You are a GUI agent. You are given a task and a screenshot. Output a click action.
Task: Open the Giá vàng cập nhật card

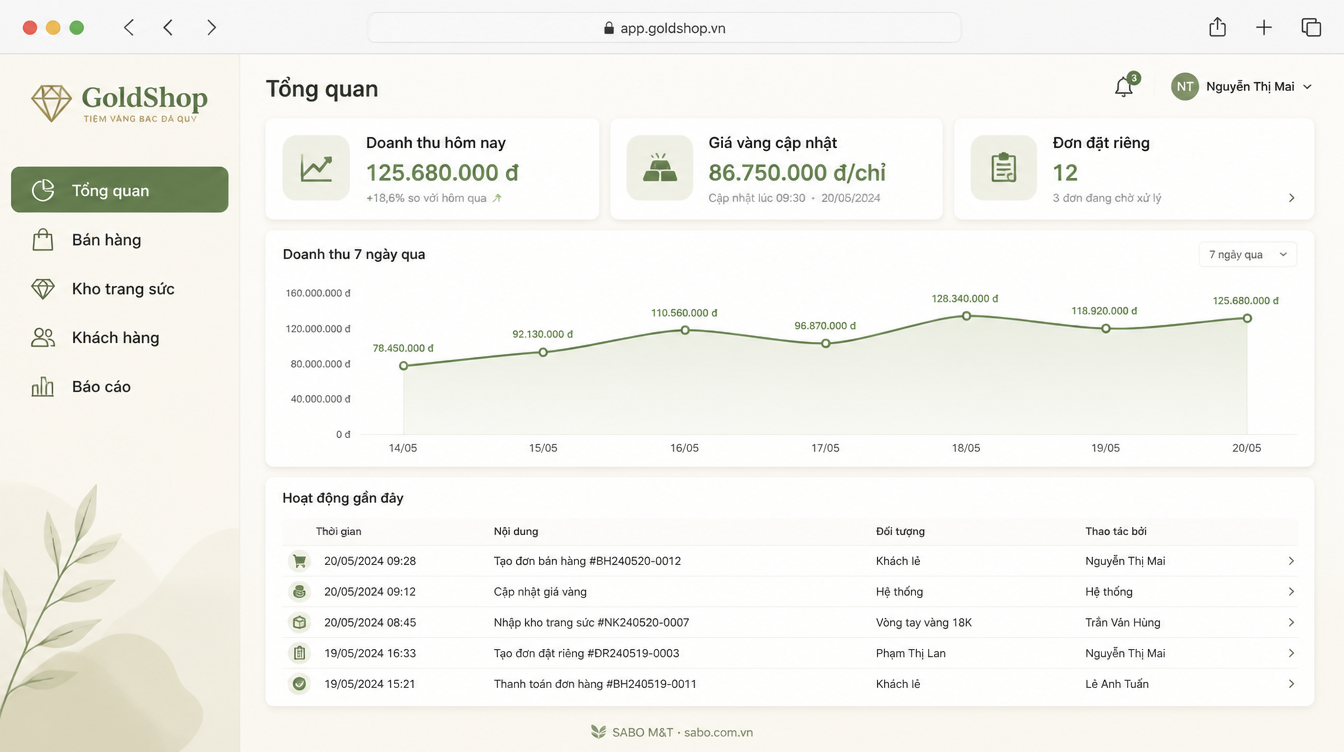click(x=776, y=169)
